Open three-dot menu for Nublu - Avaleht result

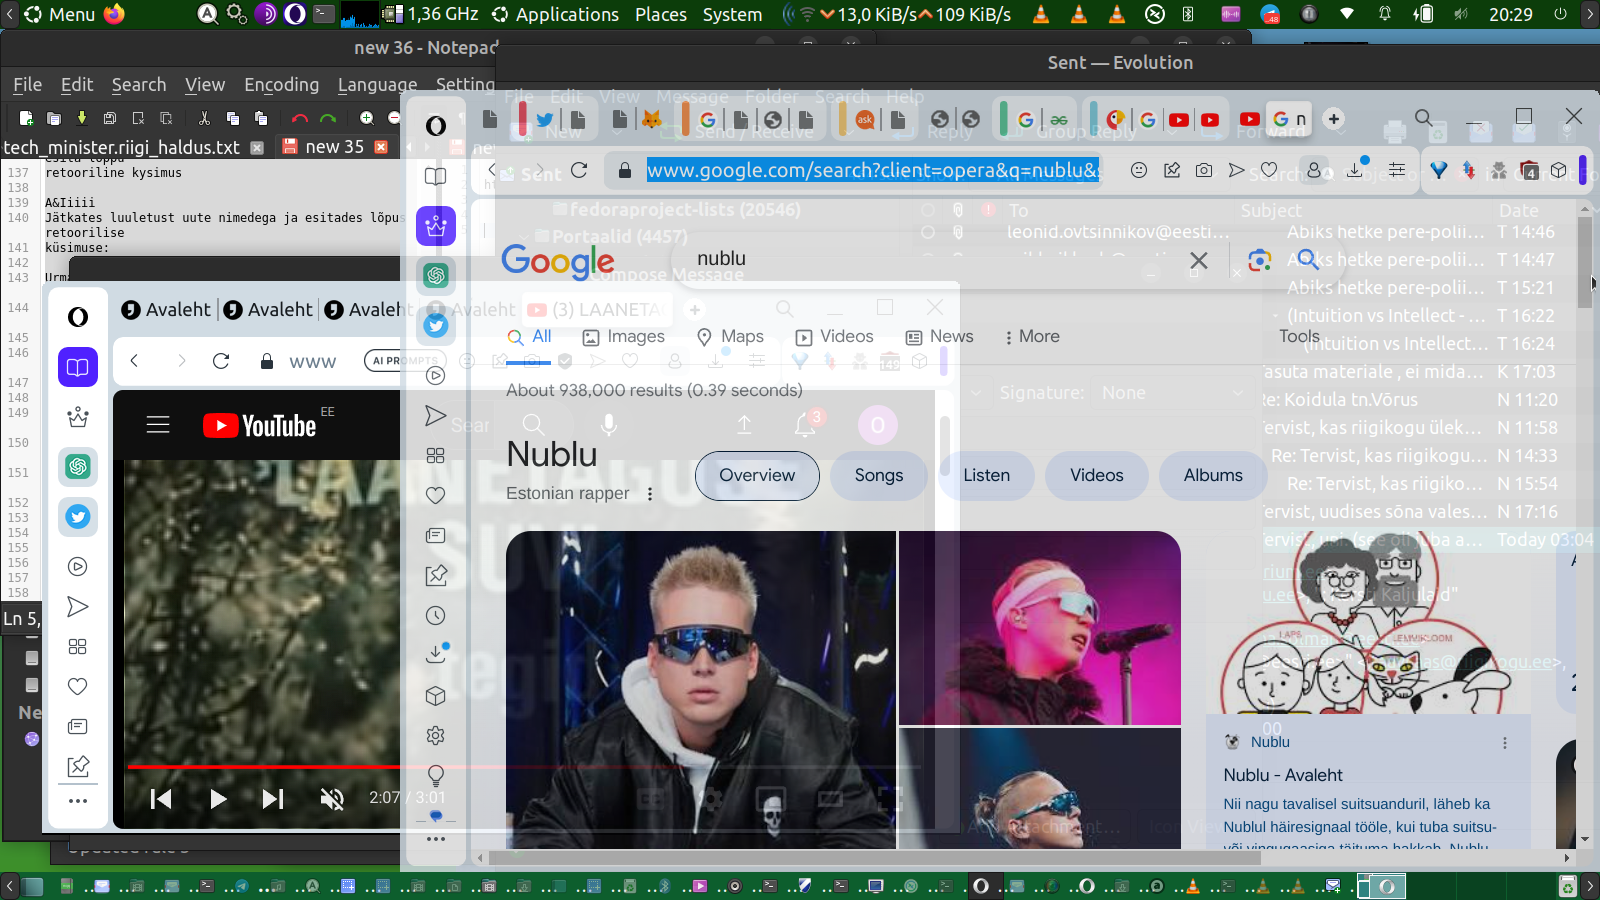coord(1504,743)
